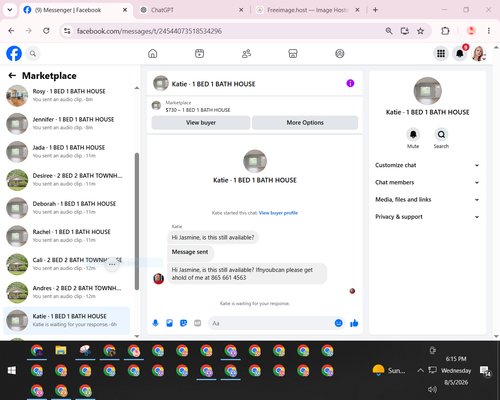
Task: Open the Chrome extensions puzzle icon
Action: pyautogui.click(x=445, y=31)
